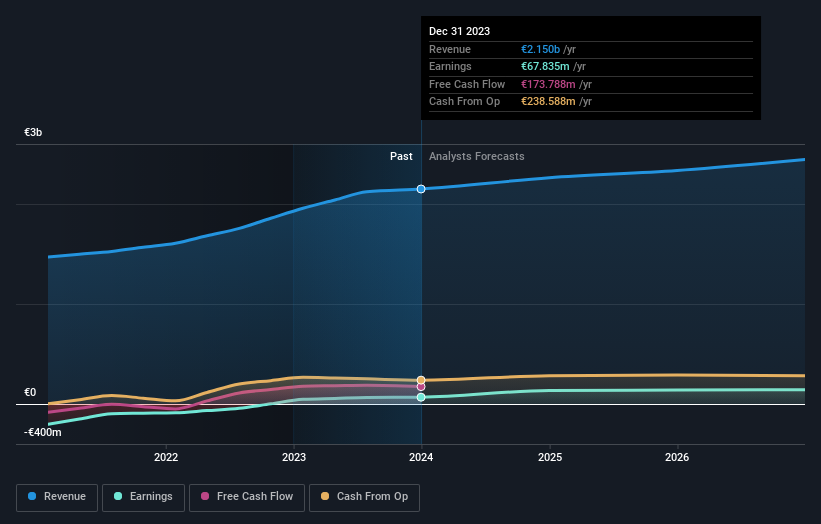Viewport: 821px width, 524px height.
Task: Click the pink Free Cash Flow data point
Action: [x=421, y=387]
